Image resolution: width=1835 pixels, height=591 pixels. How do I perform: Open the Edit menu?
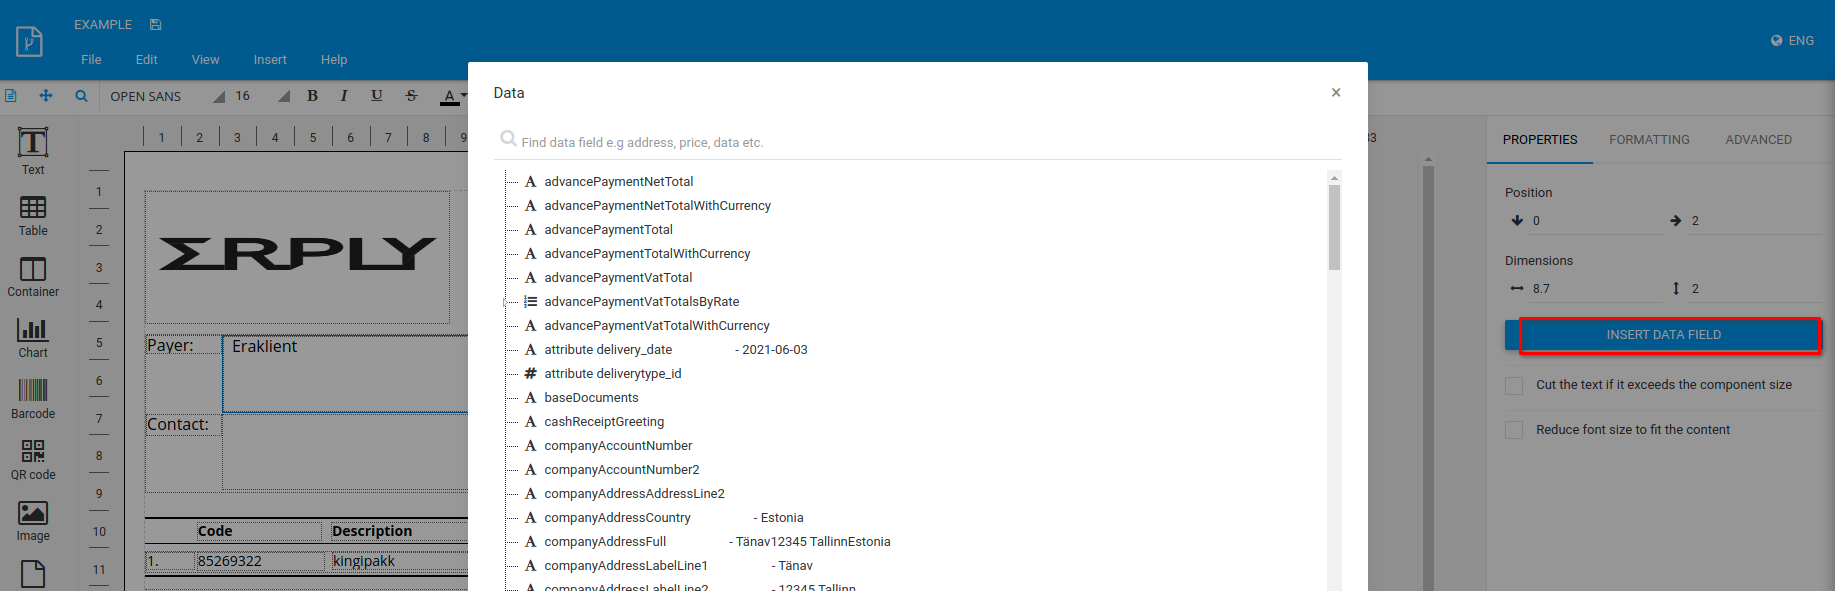(x=146, y=60)
